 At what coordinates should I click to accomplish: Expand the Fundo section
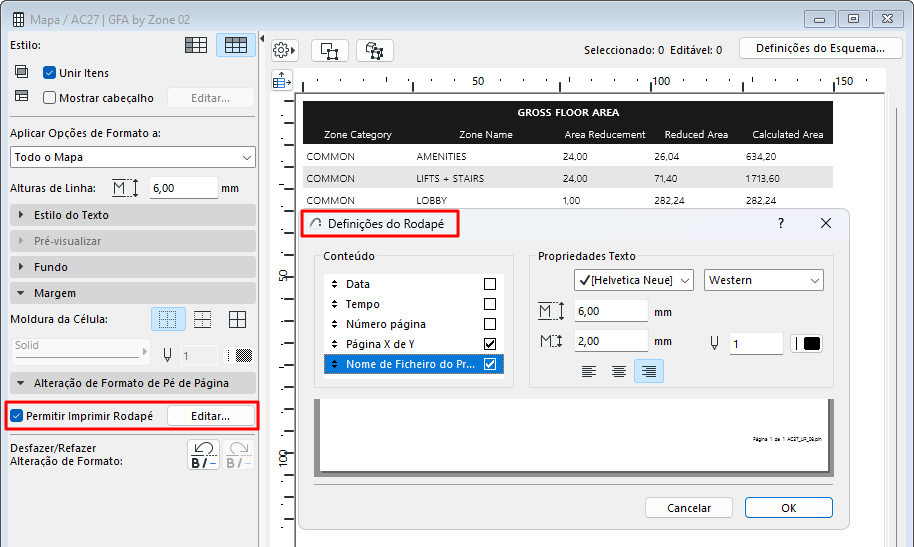point(133,267)
